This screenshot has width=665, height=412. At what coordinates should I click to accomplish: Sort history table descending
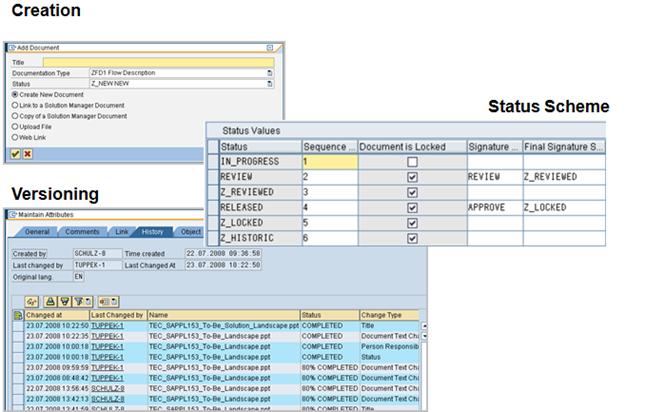click(64, 302)
